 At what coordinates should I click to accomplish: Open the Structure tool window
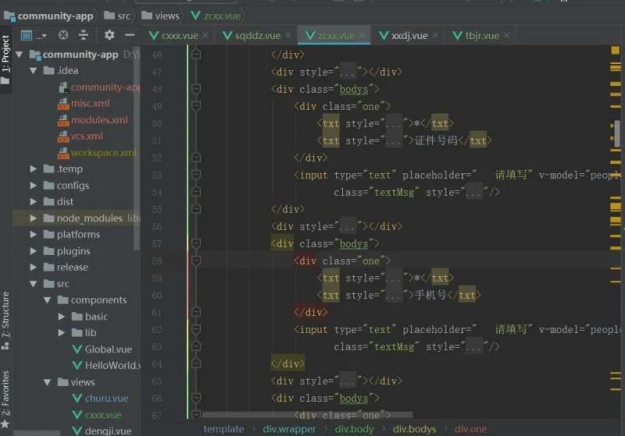tap(6, 318)
